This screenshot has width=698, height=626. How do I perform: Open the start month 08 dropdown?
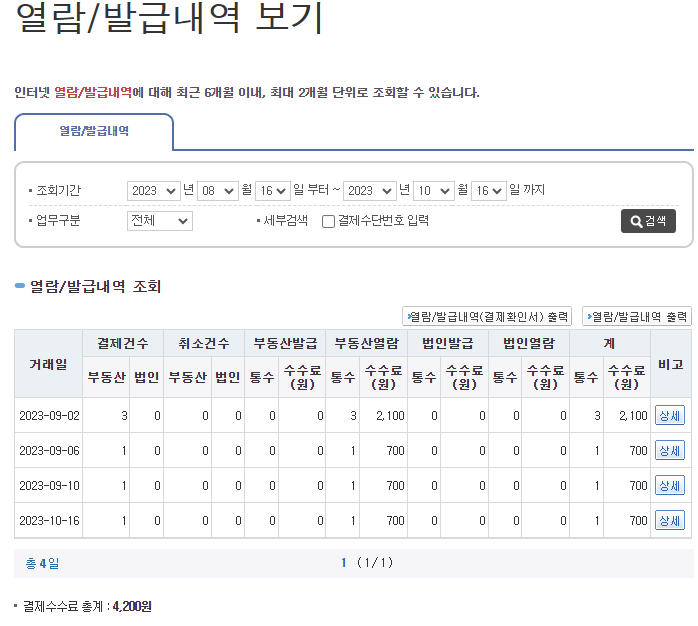pos(218,191)
